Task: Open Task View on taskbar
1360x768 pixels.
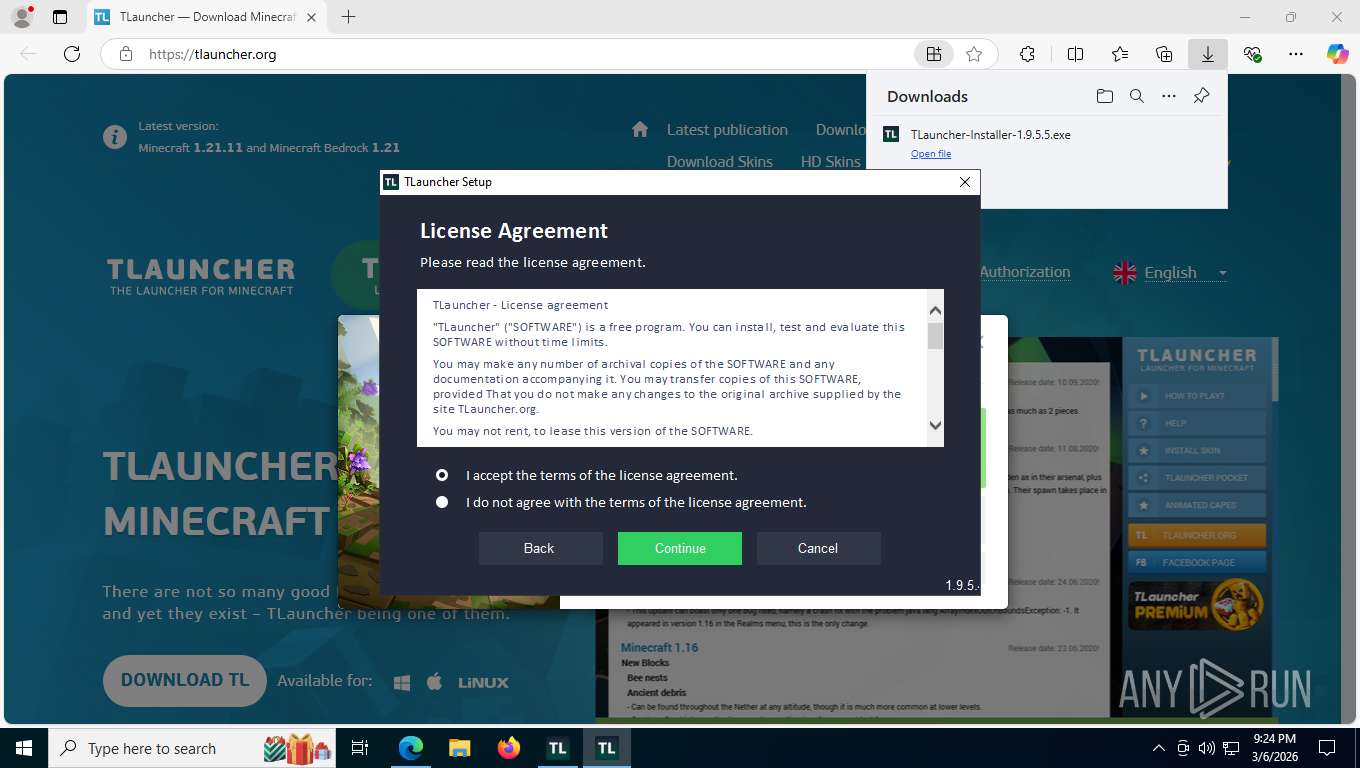Action: click(x=360, y=748)
